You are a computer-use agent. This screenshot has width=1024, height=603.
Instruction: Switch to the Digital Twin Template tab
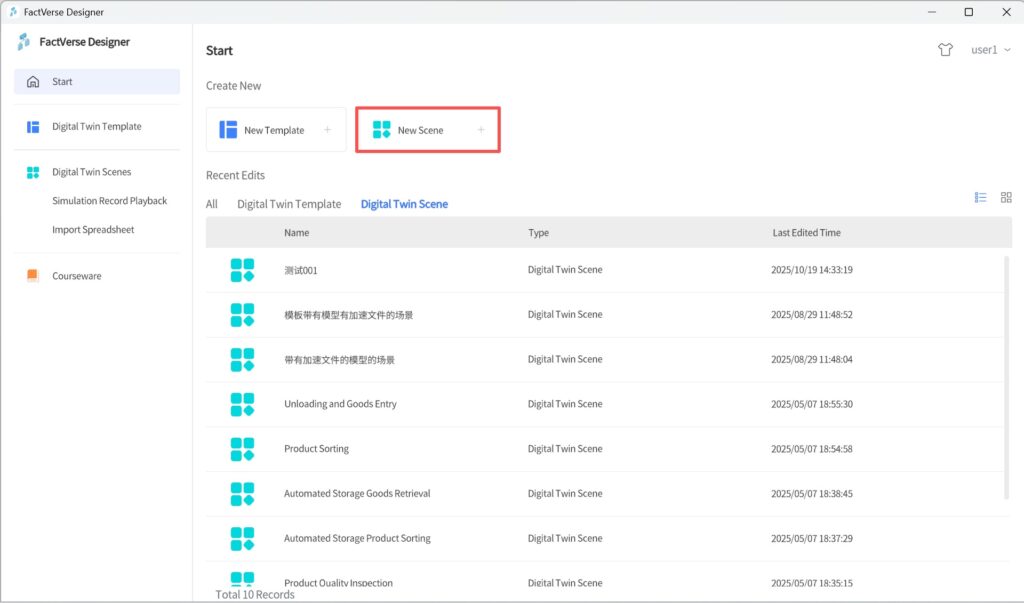click(289, 204)
